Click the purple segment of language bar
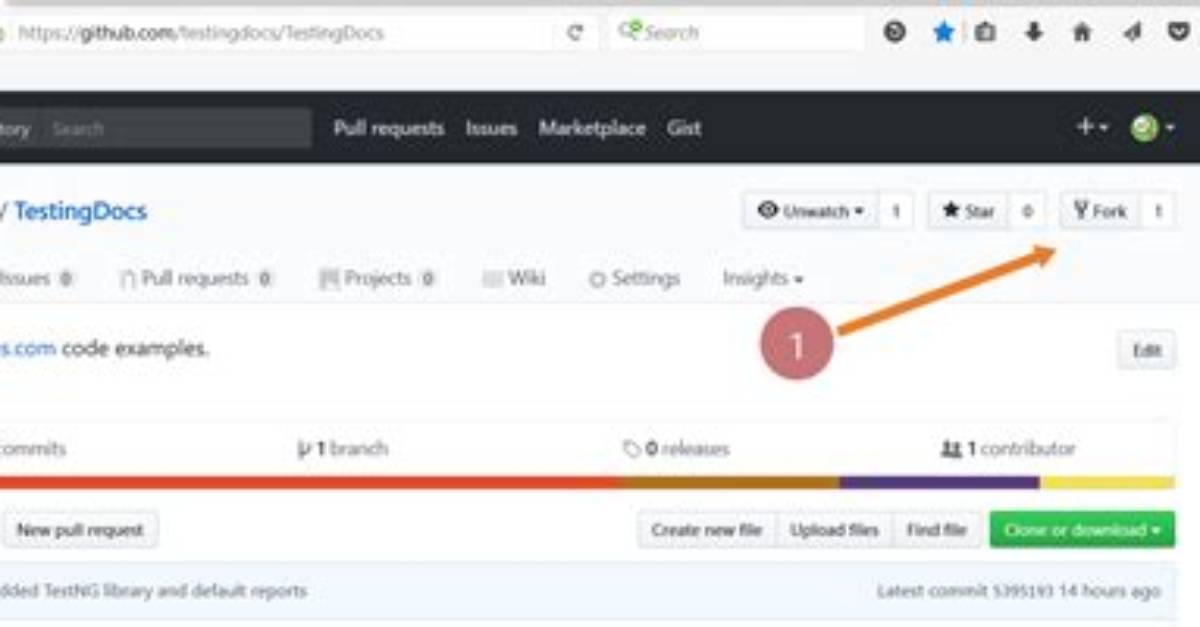1200x627 pixels. pyautogui.click(x=940, y=483)
